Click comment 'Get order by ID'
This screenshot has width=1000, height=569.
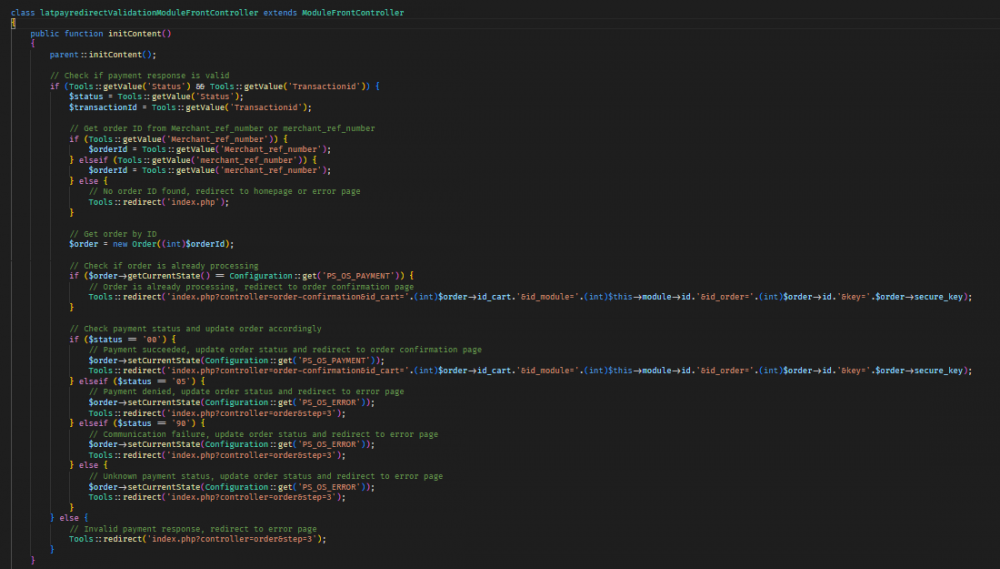[x=113, y=234]
